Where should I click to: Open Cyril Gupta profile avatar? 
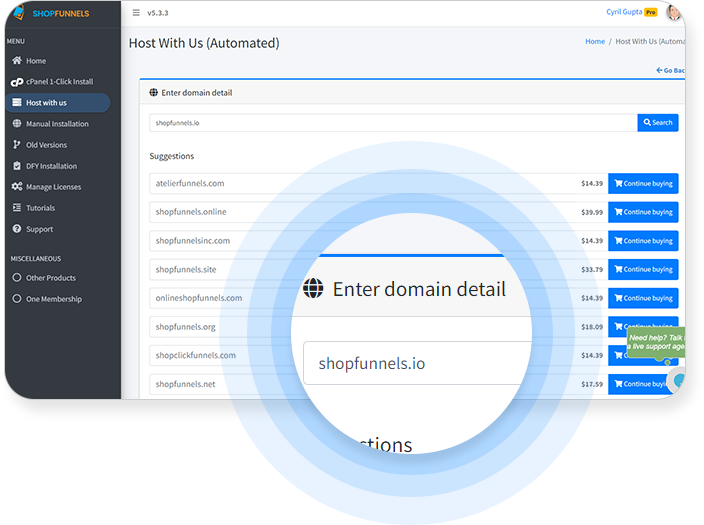tap(675, 13)
